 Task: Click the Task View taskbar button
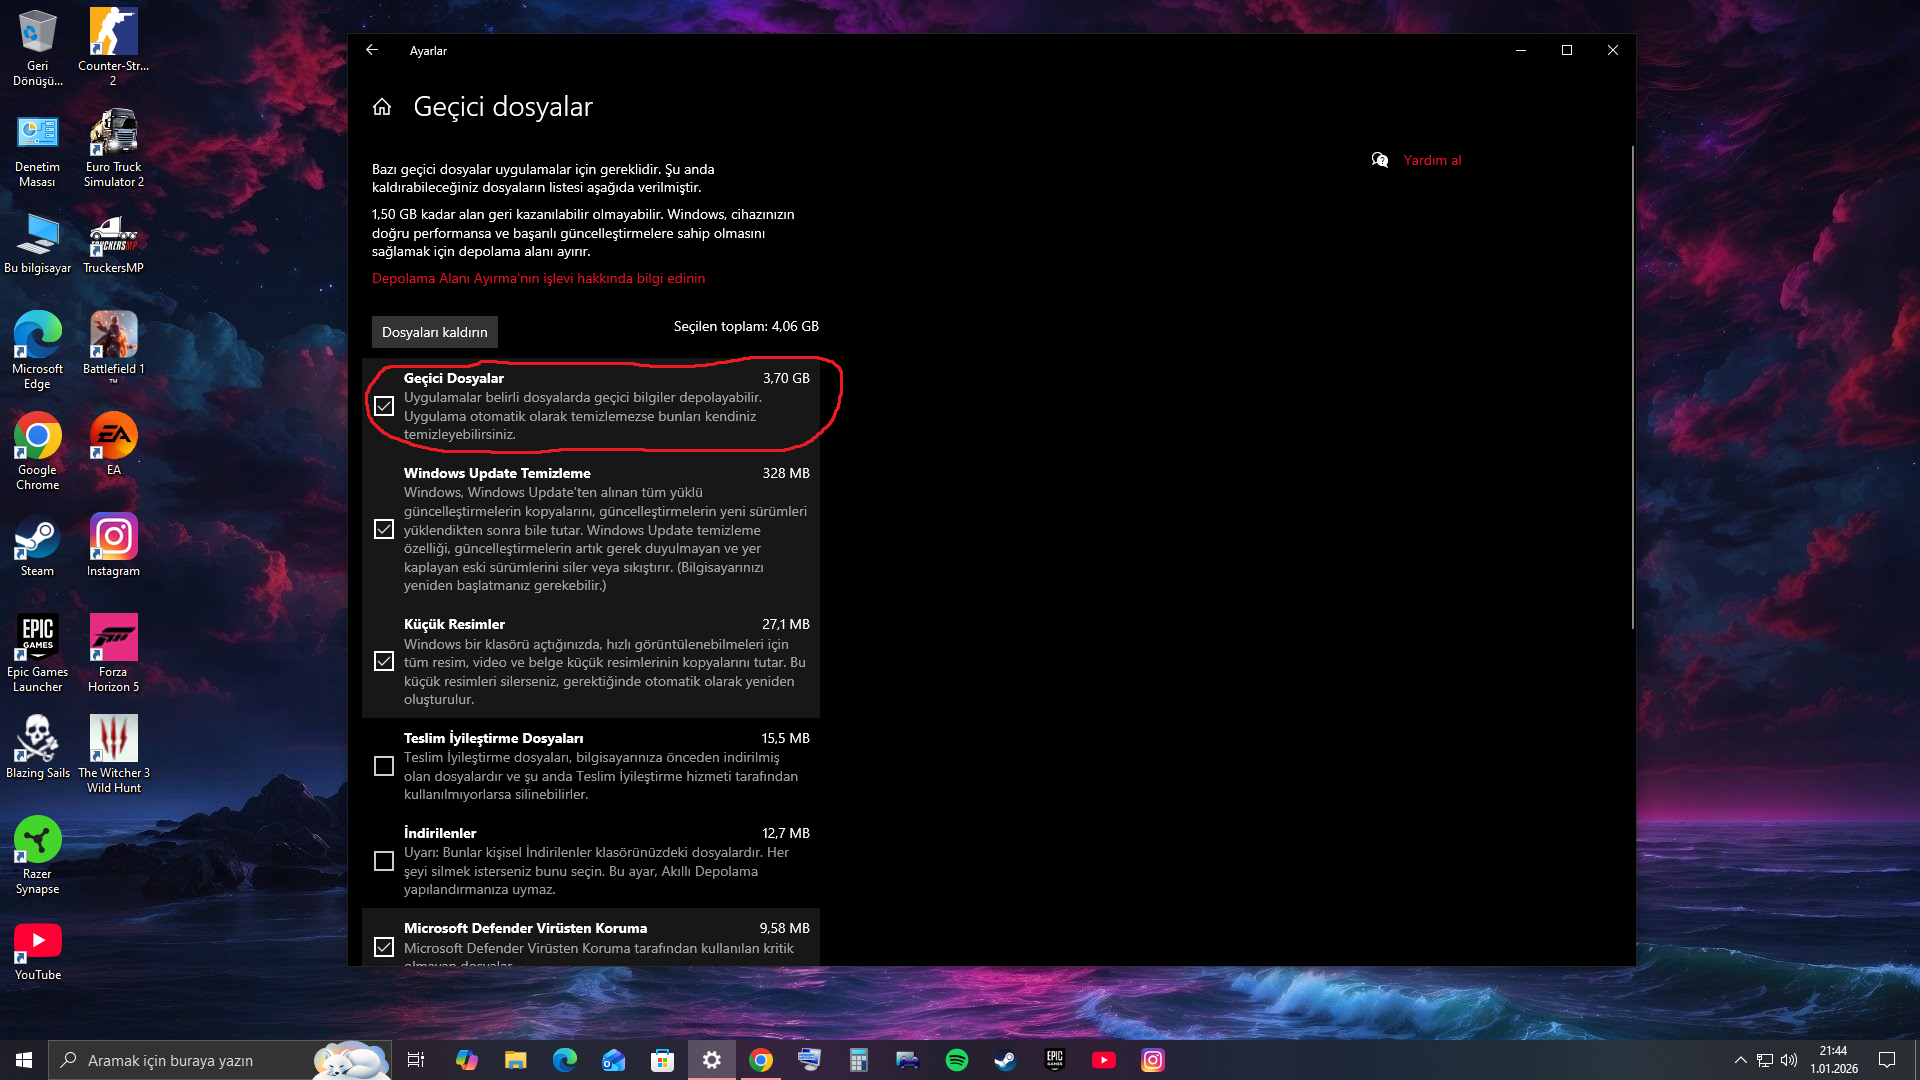coord(416,1060)
